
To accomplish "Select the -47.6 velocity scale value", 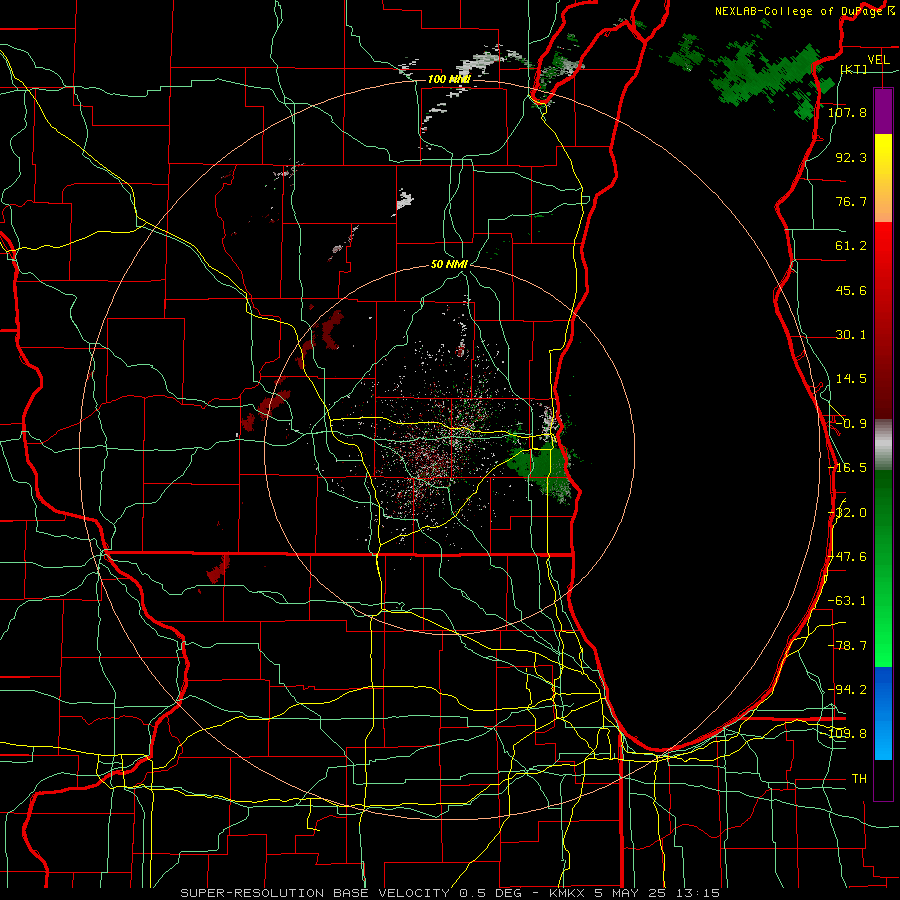I will click(x=847, y=557).
